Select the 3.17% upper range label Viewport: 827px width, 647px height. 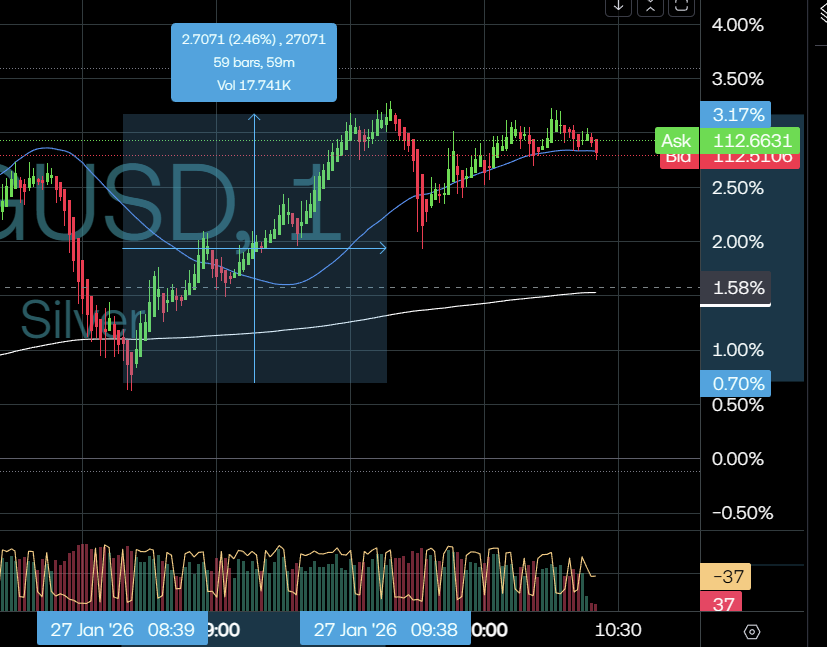click(737, 114)
